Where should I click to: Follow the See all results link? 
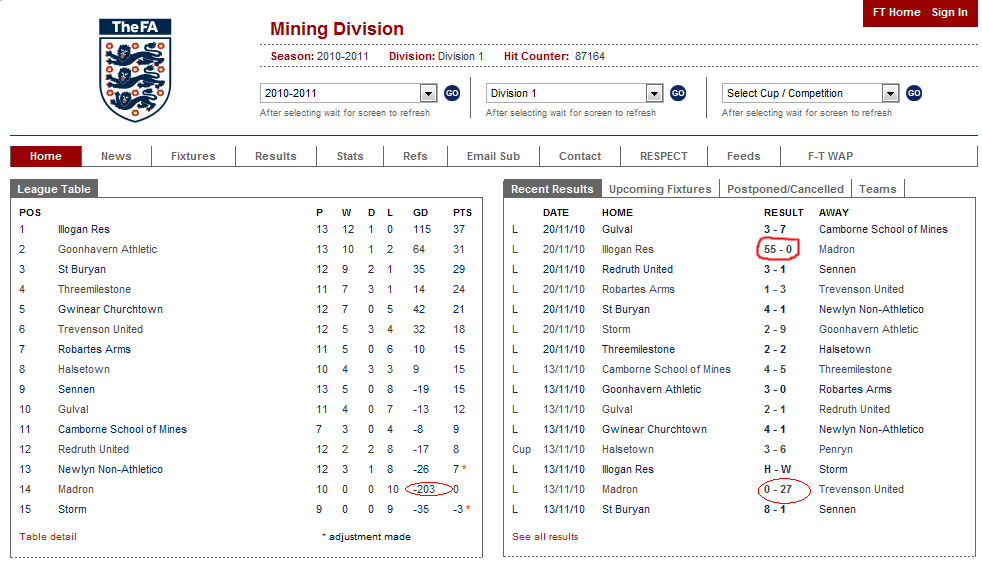click(x=545, y=537)
